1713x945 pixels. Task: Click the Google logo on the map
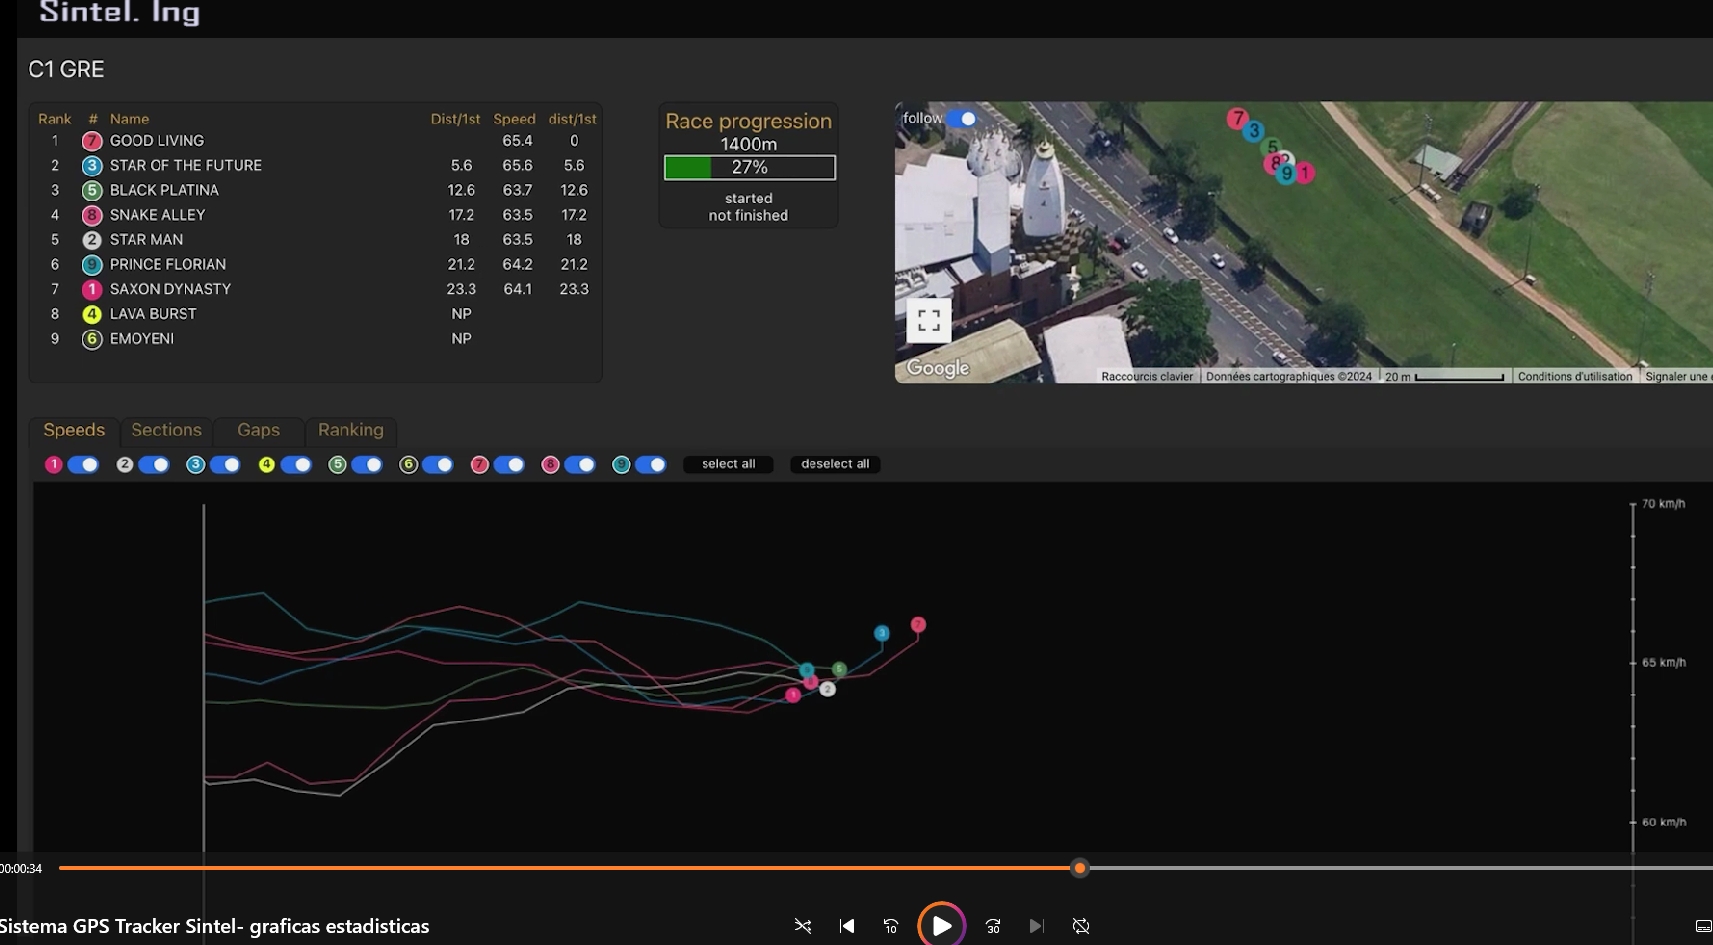pyautogui.click(x=938, y=368)
